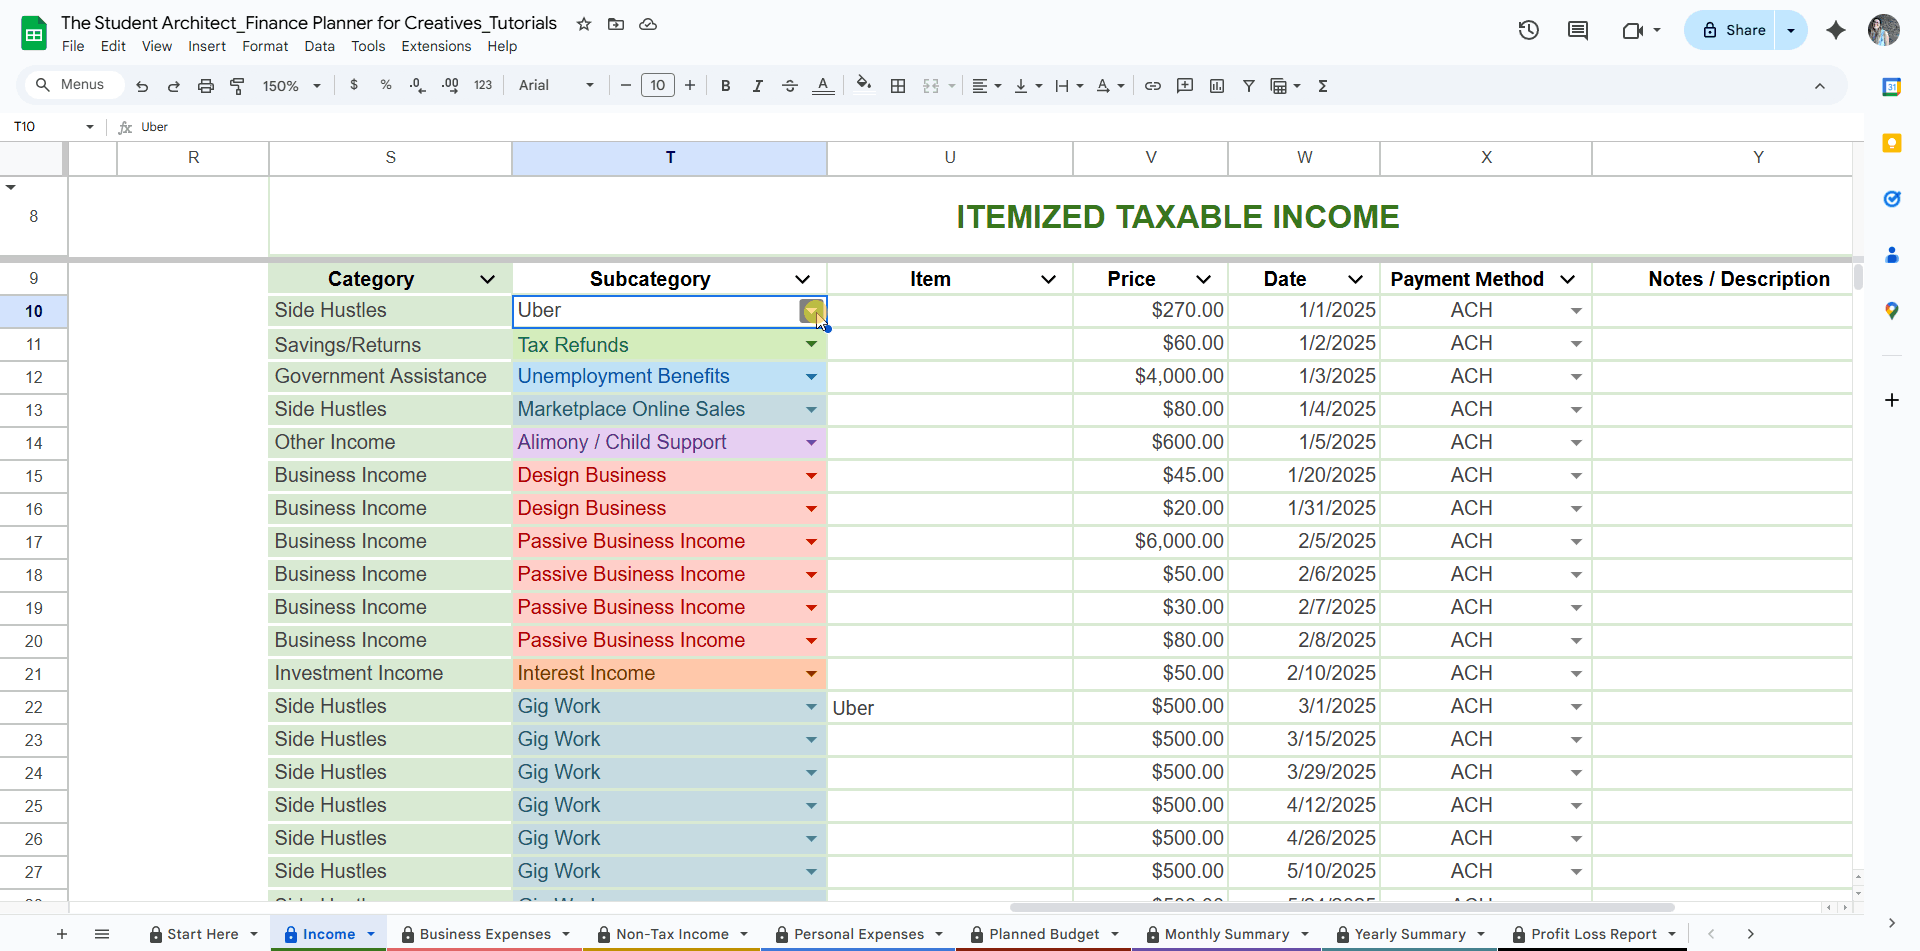View document status cloud icon
The width and height of the screenshot is (1920, 951).
[648, 24]
